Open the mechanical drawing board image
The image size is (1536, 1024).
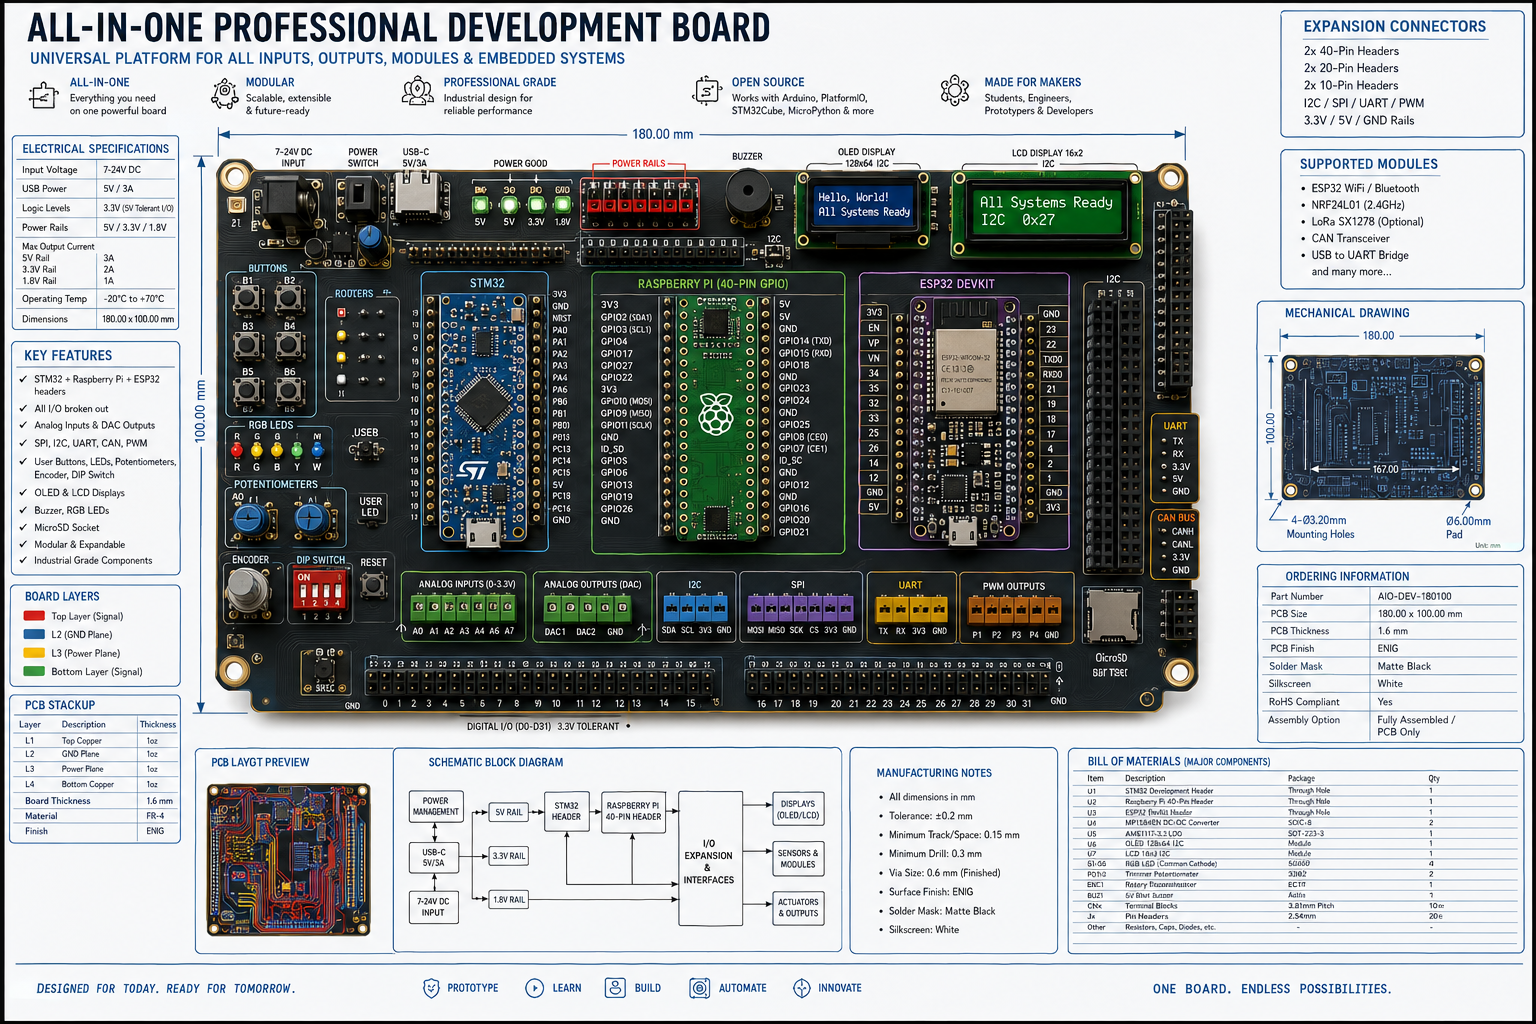tap(1383, 427)
